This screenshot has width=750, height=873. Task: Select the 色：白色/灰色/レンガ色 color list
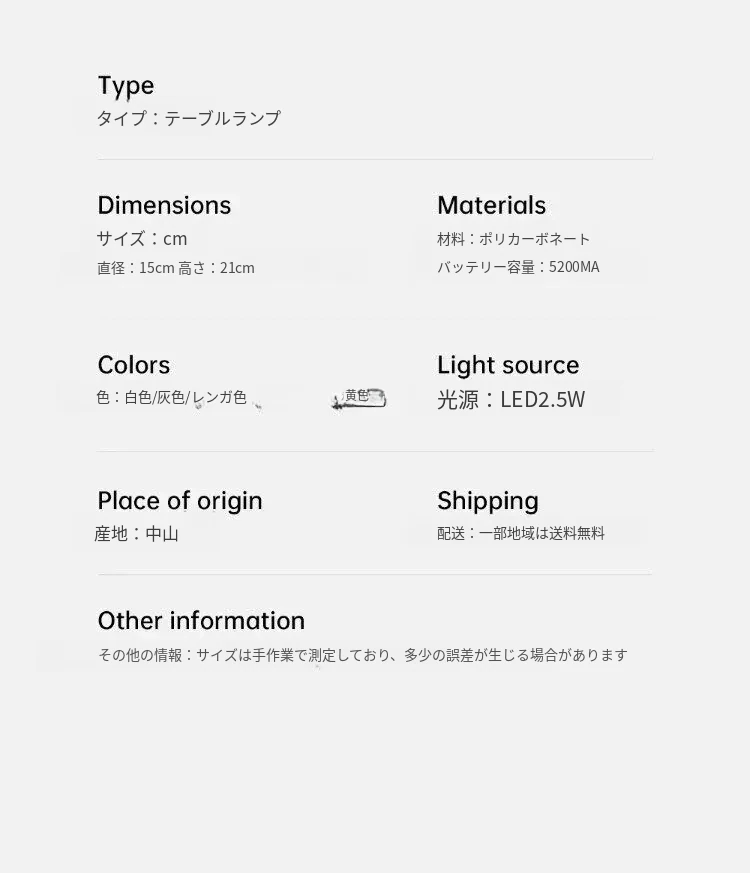172,398
